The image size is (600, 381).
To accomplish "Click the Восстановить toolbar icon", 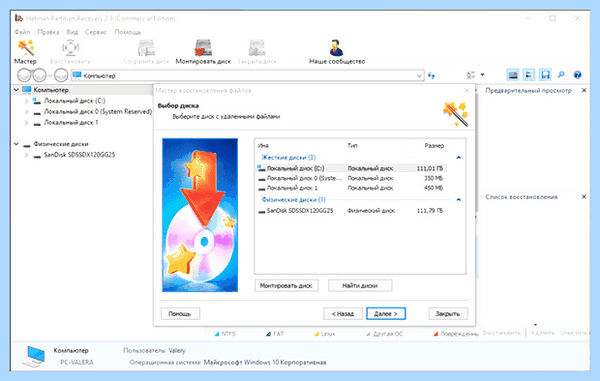I will coord(70,52).
